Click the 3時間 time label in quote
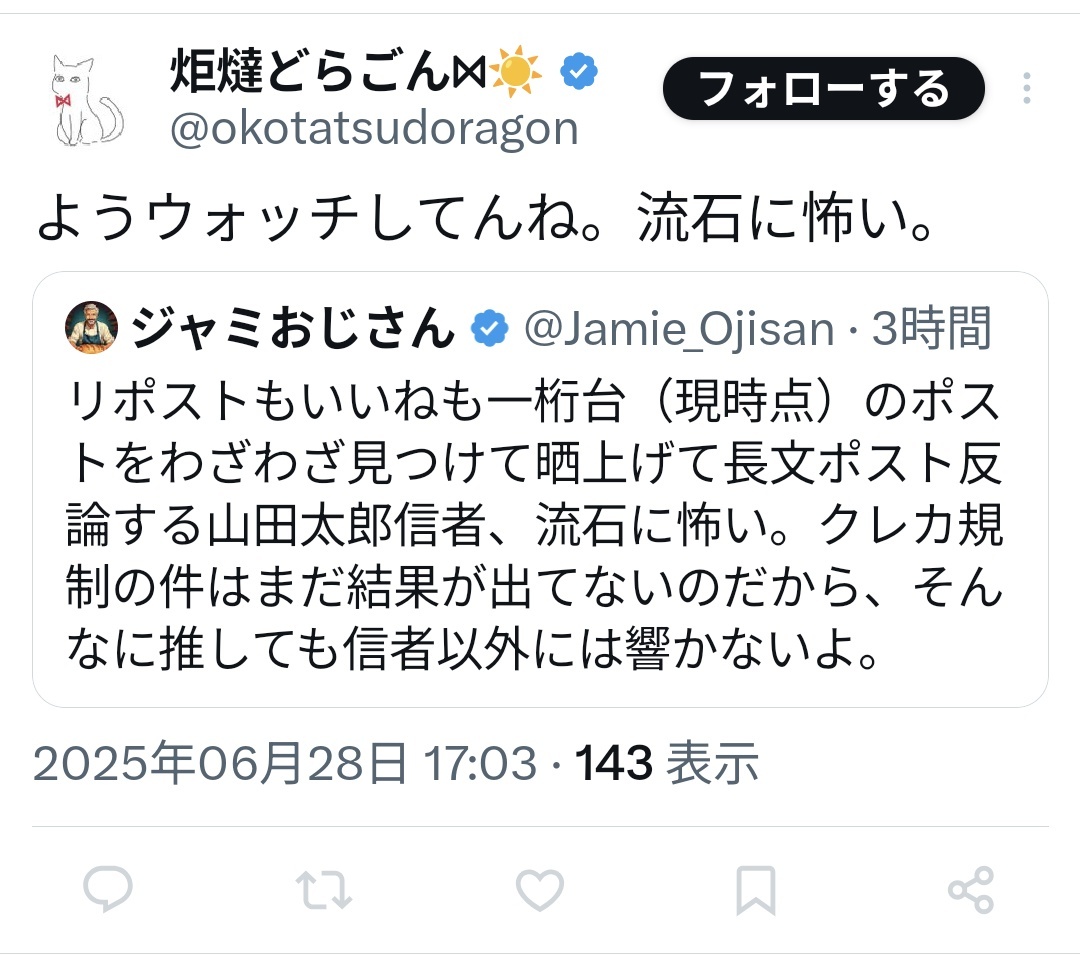 [932, 328]
